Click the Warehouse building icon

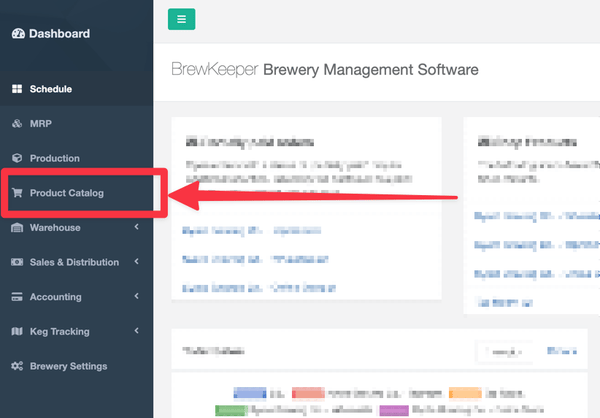coord(17,228)
